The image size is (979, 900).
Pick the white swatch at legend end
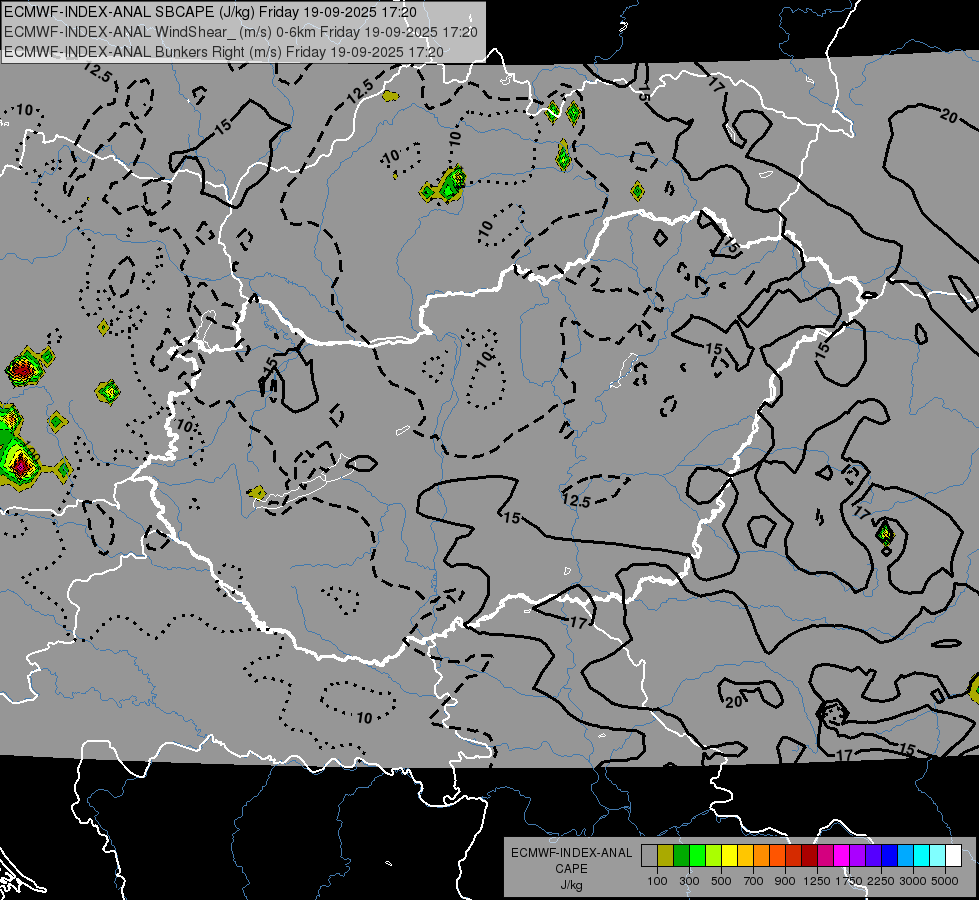(x=953, y=855)
